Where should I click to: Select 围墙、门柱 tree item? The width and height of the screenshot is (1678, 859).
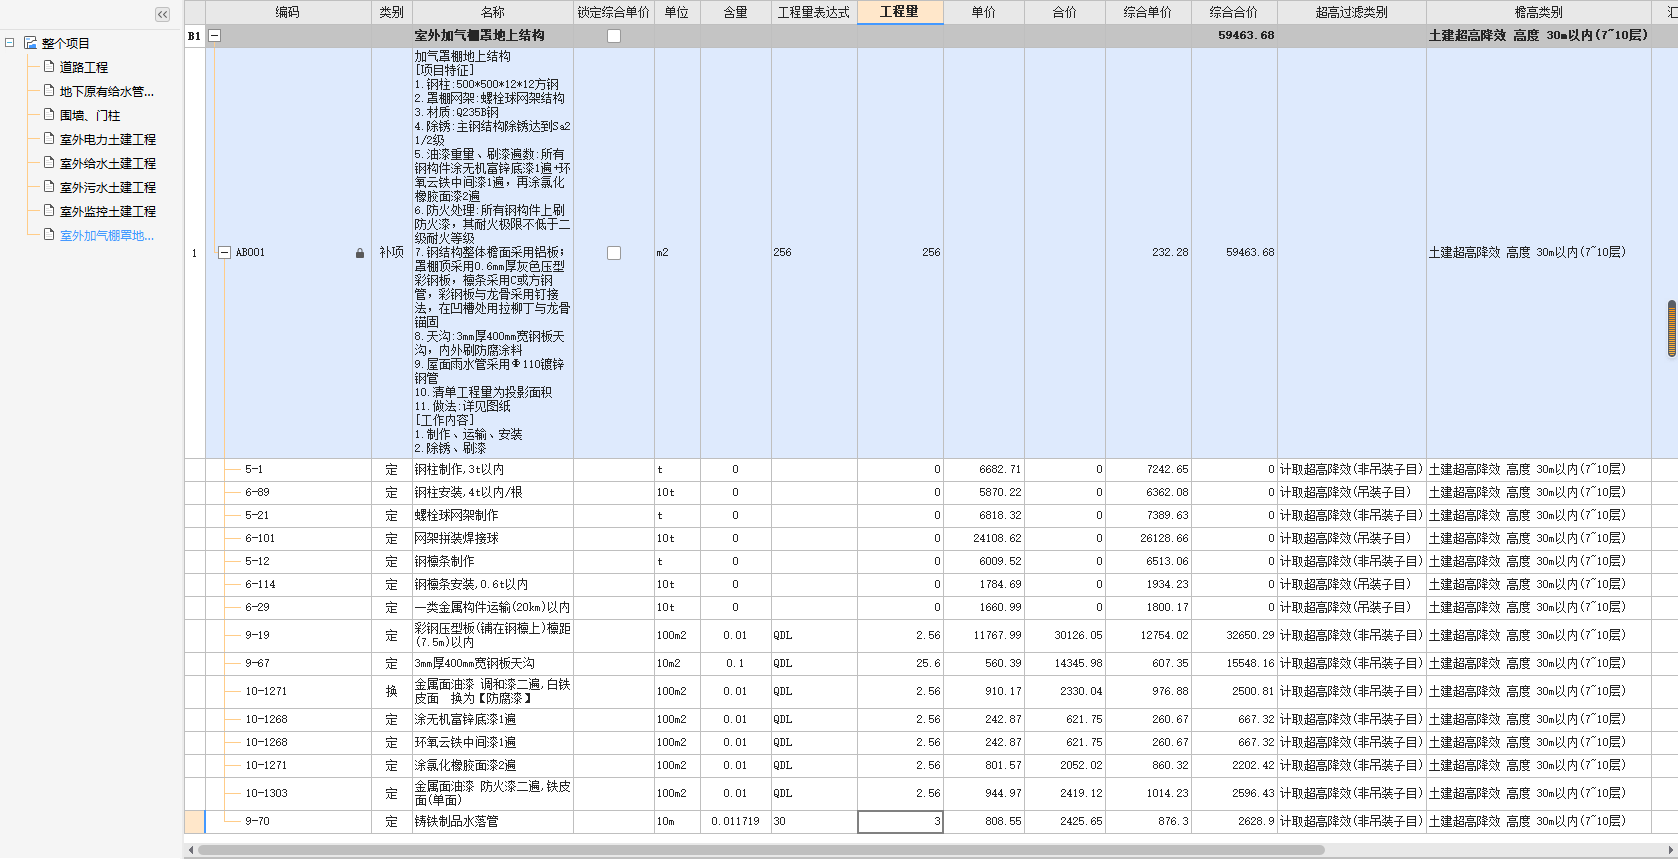pos(90,115)
